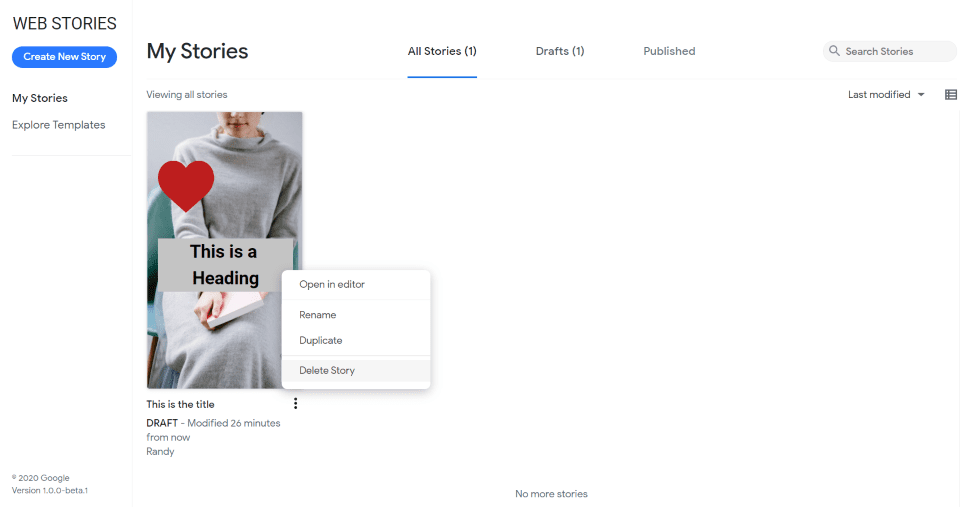This screenshot has height=507, width=960.
Task: Switch to list view icon
Action: pos(950,94)
